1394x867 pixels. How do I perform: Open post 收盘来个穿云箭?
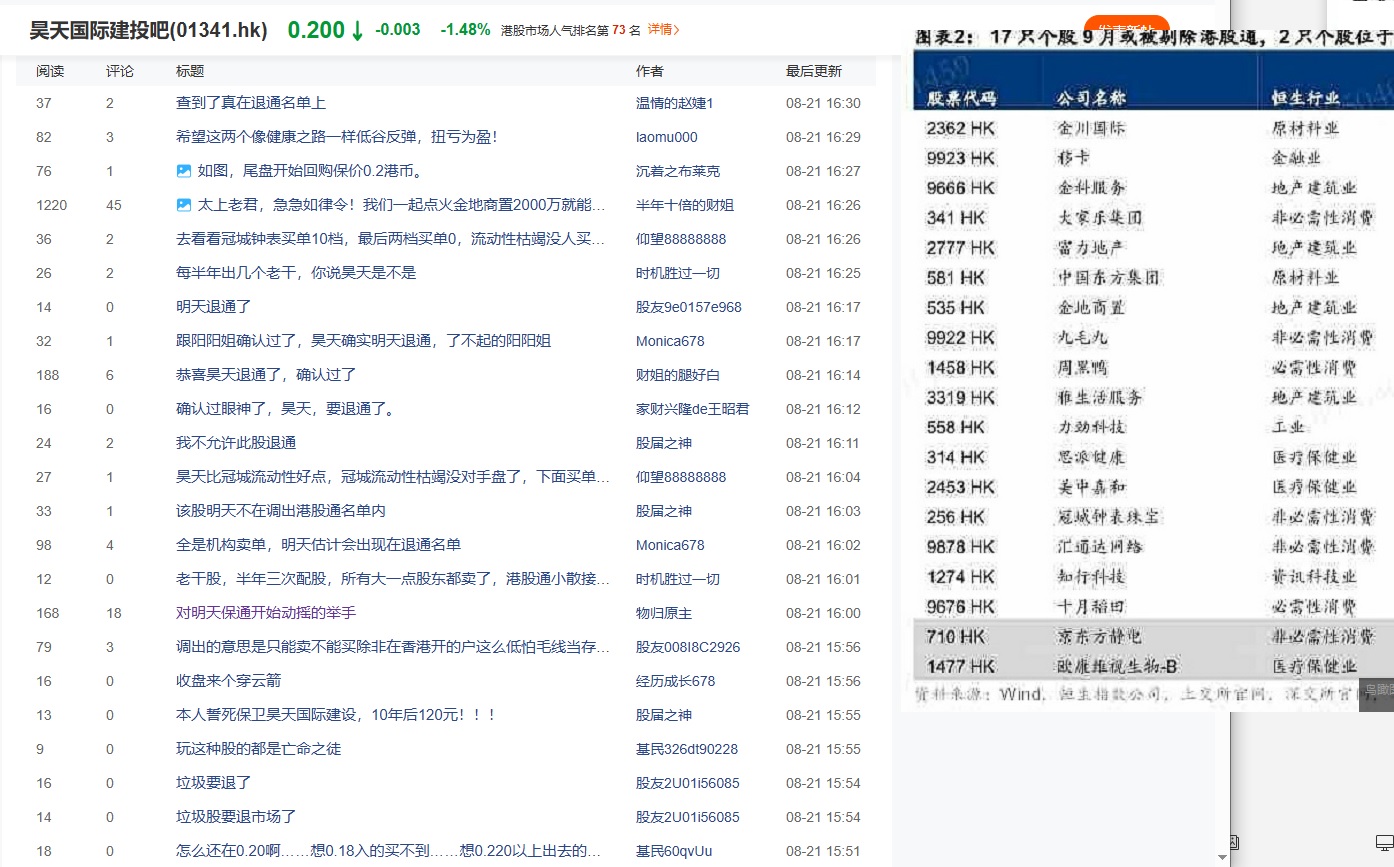(x=228, y=681)
